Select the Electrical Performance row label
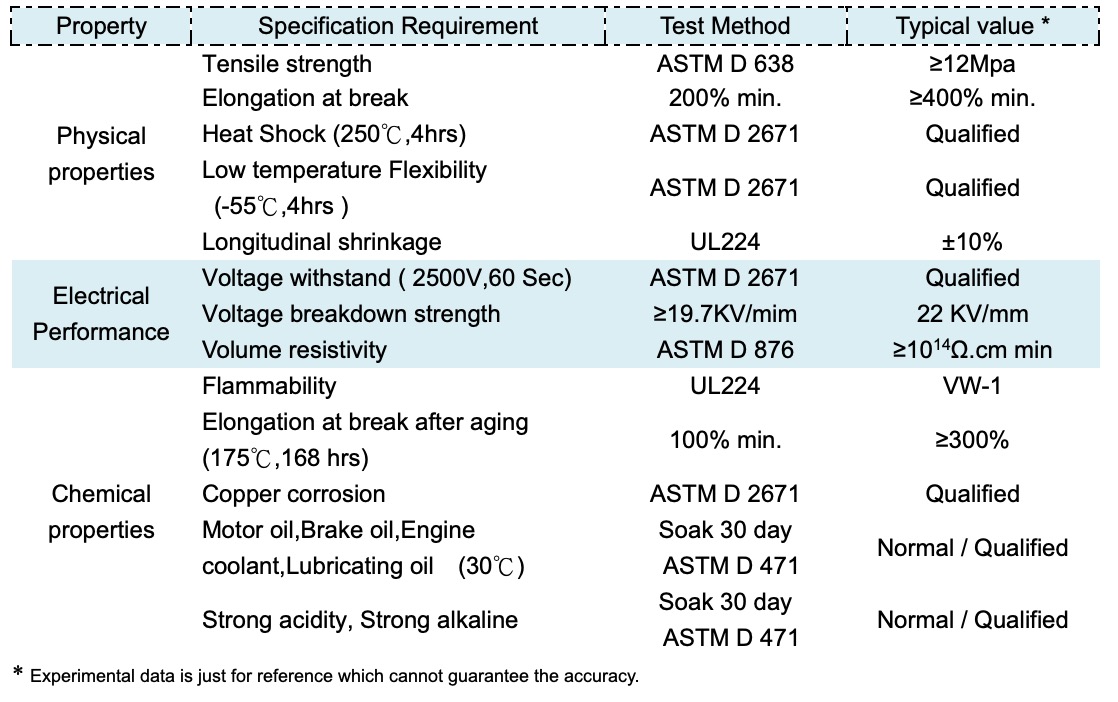The image size is (1118, 702). [x=101, y=314]
